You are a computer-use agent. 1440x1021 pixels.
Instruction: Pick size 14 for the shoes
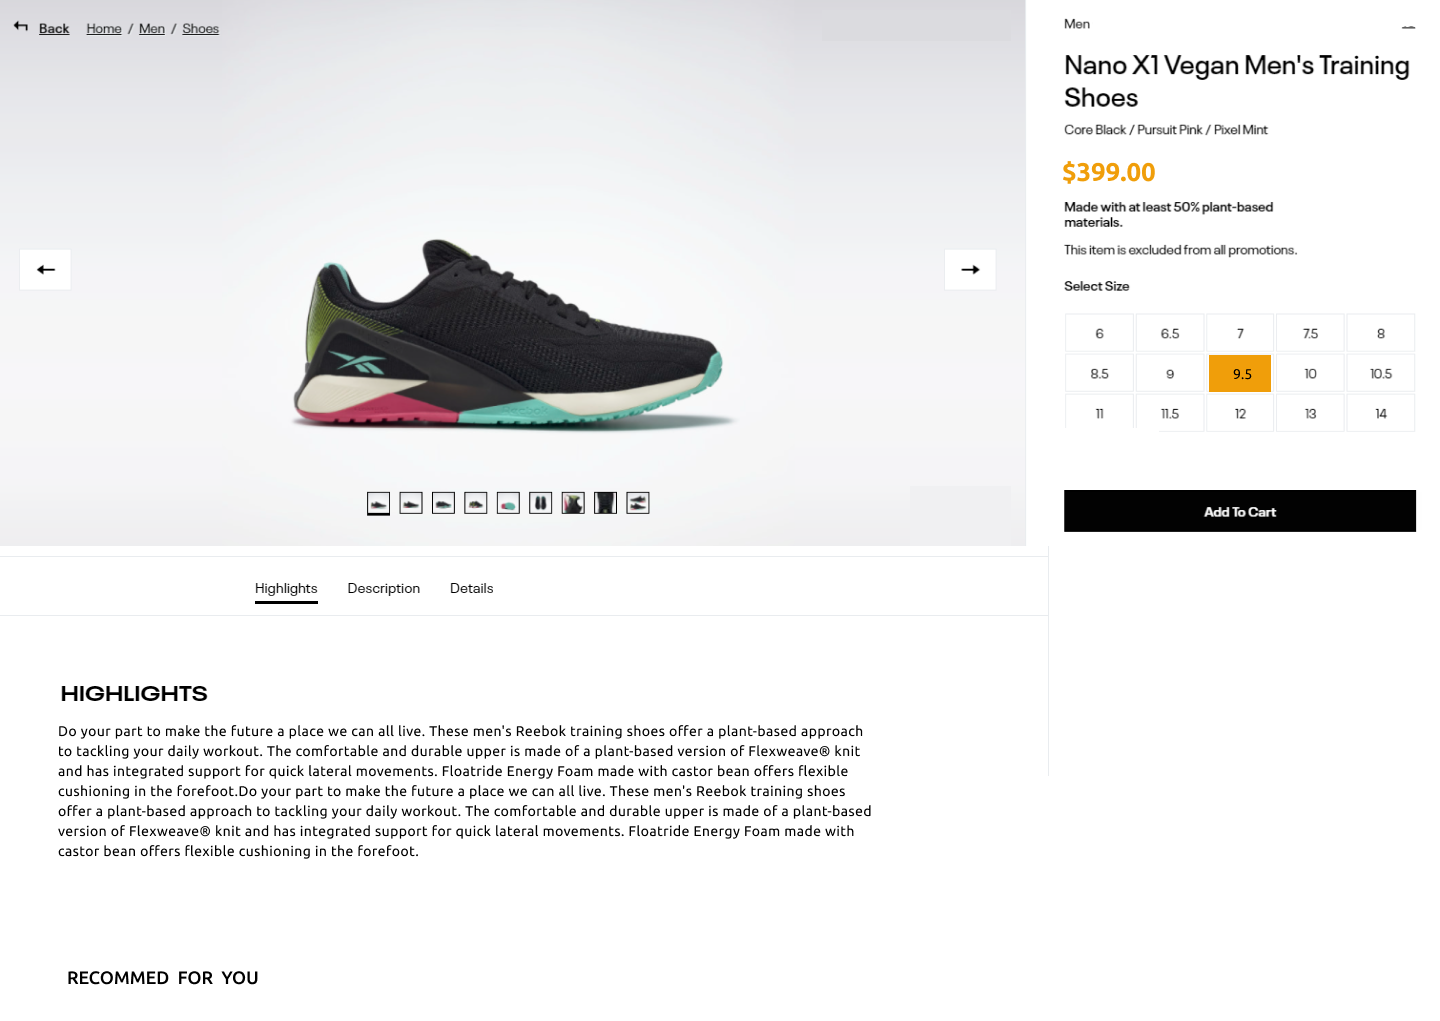[1380, 412]
